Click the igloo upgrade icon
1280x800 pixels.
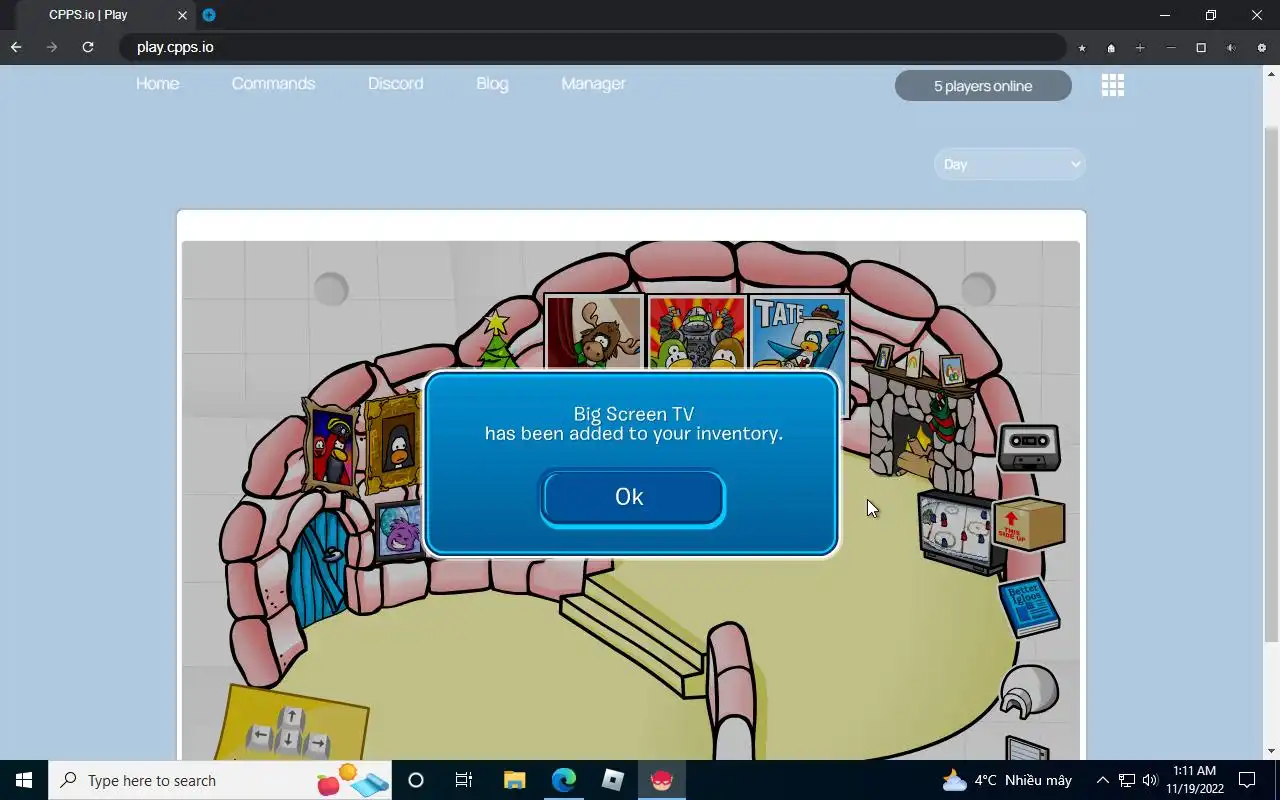1029,691
